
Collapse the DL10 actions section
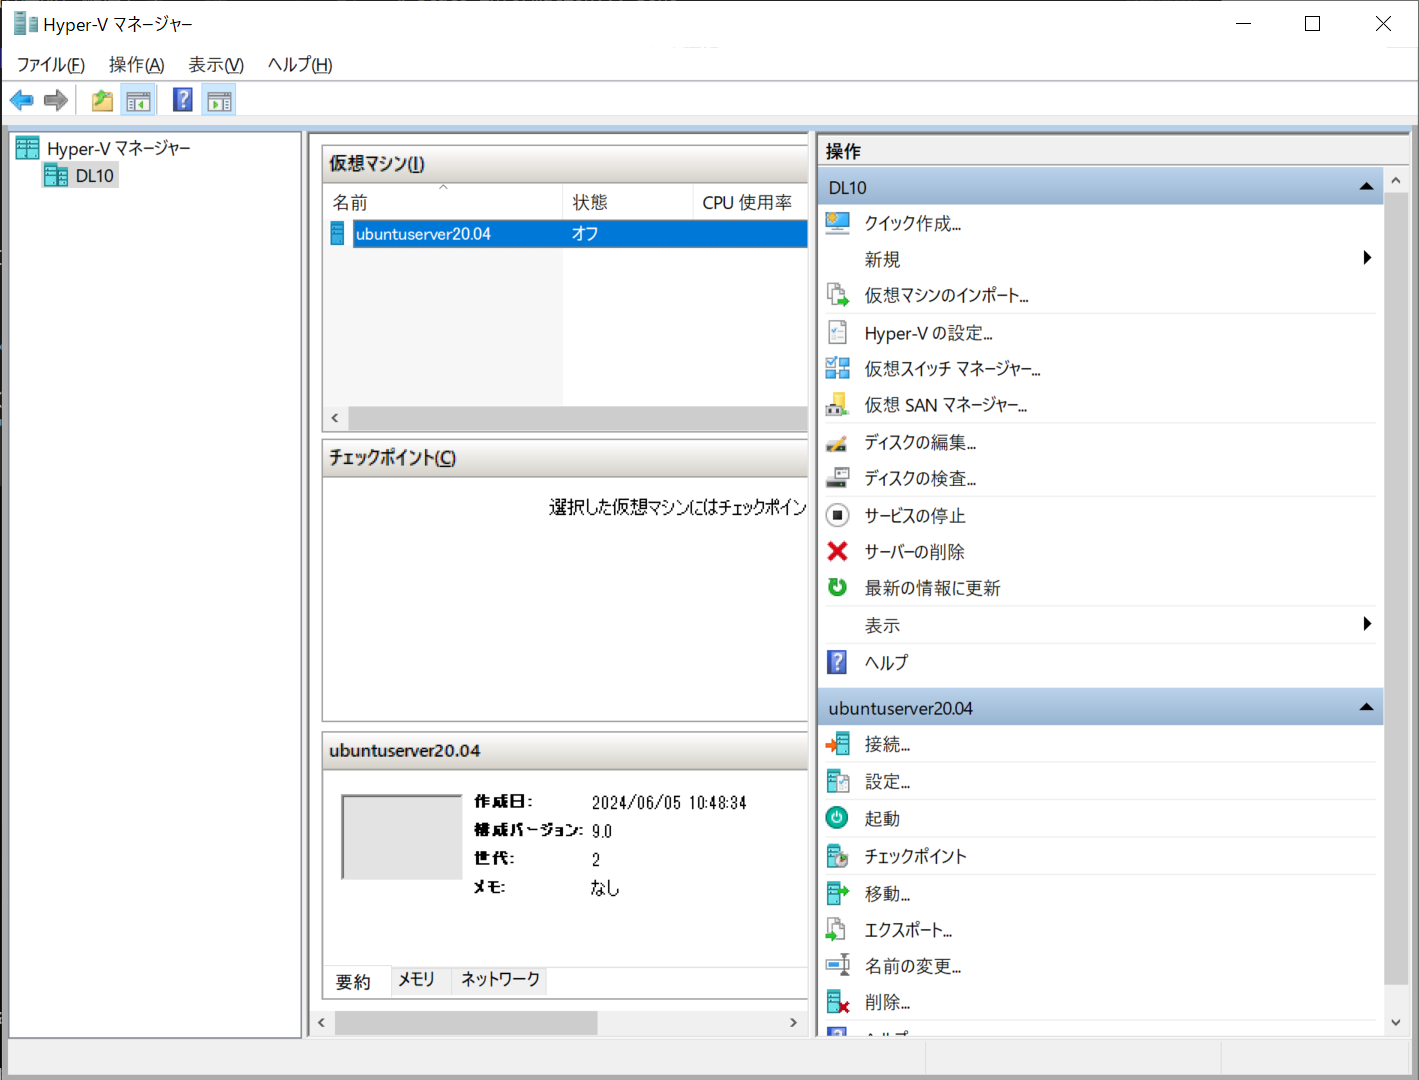[x=1366, y=187]
